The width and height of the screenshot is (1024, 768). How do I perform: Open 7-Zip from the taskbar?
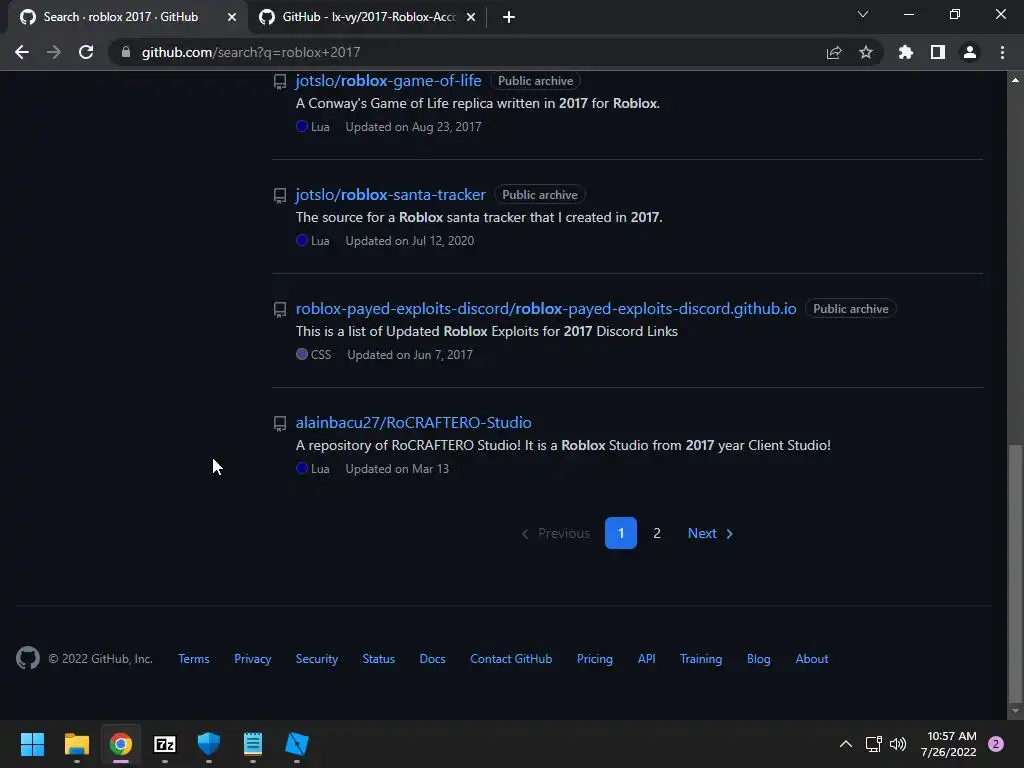165,744
